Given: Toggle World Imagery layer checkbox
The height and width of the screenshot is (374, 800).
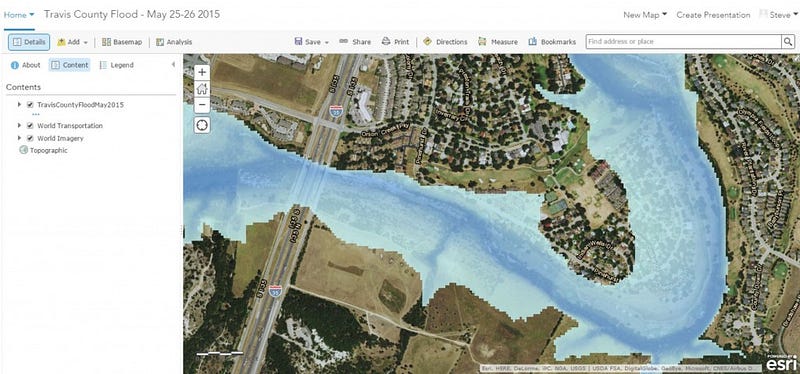Looking at the screenshot, I should click(x=30, y=138).
